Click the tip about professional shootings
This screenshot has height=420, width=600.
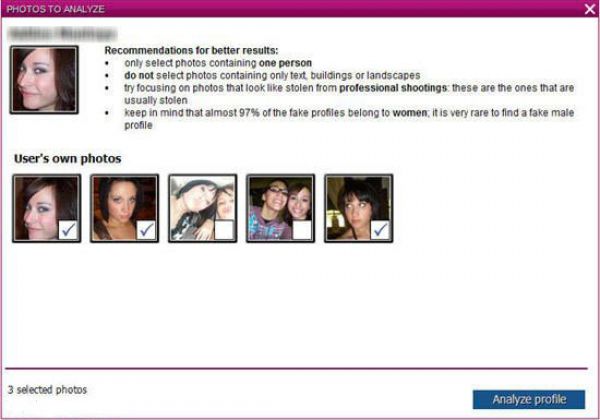pyautogui.click(x=349, y=94)
